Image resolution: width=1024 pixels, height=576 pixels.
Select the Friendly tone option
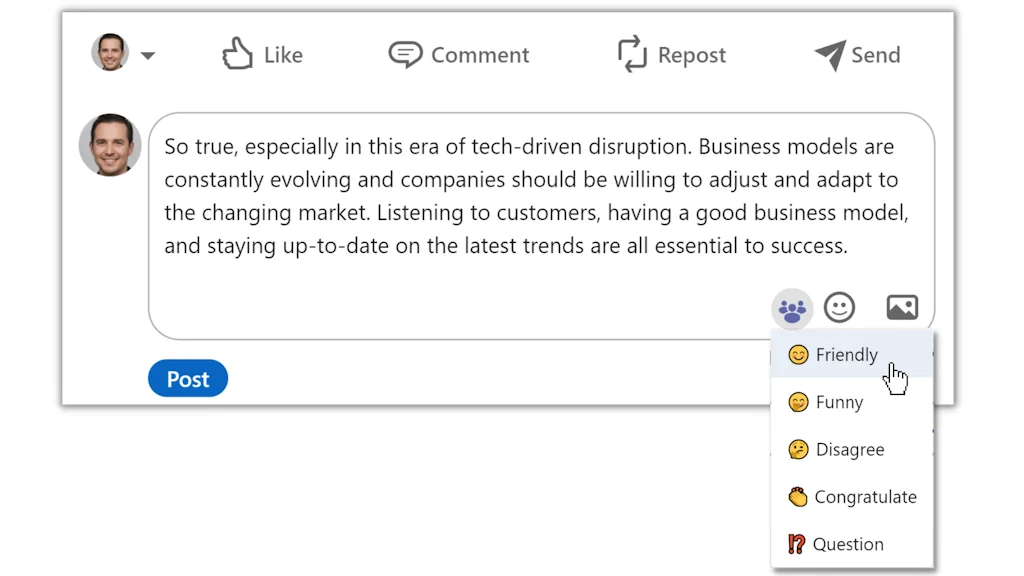[x=847, y=354]
